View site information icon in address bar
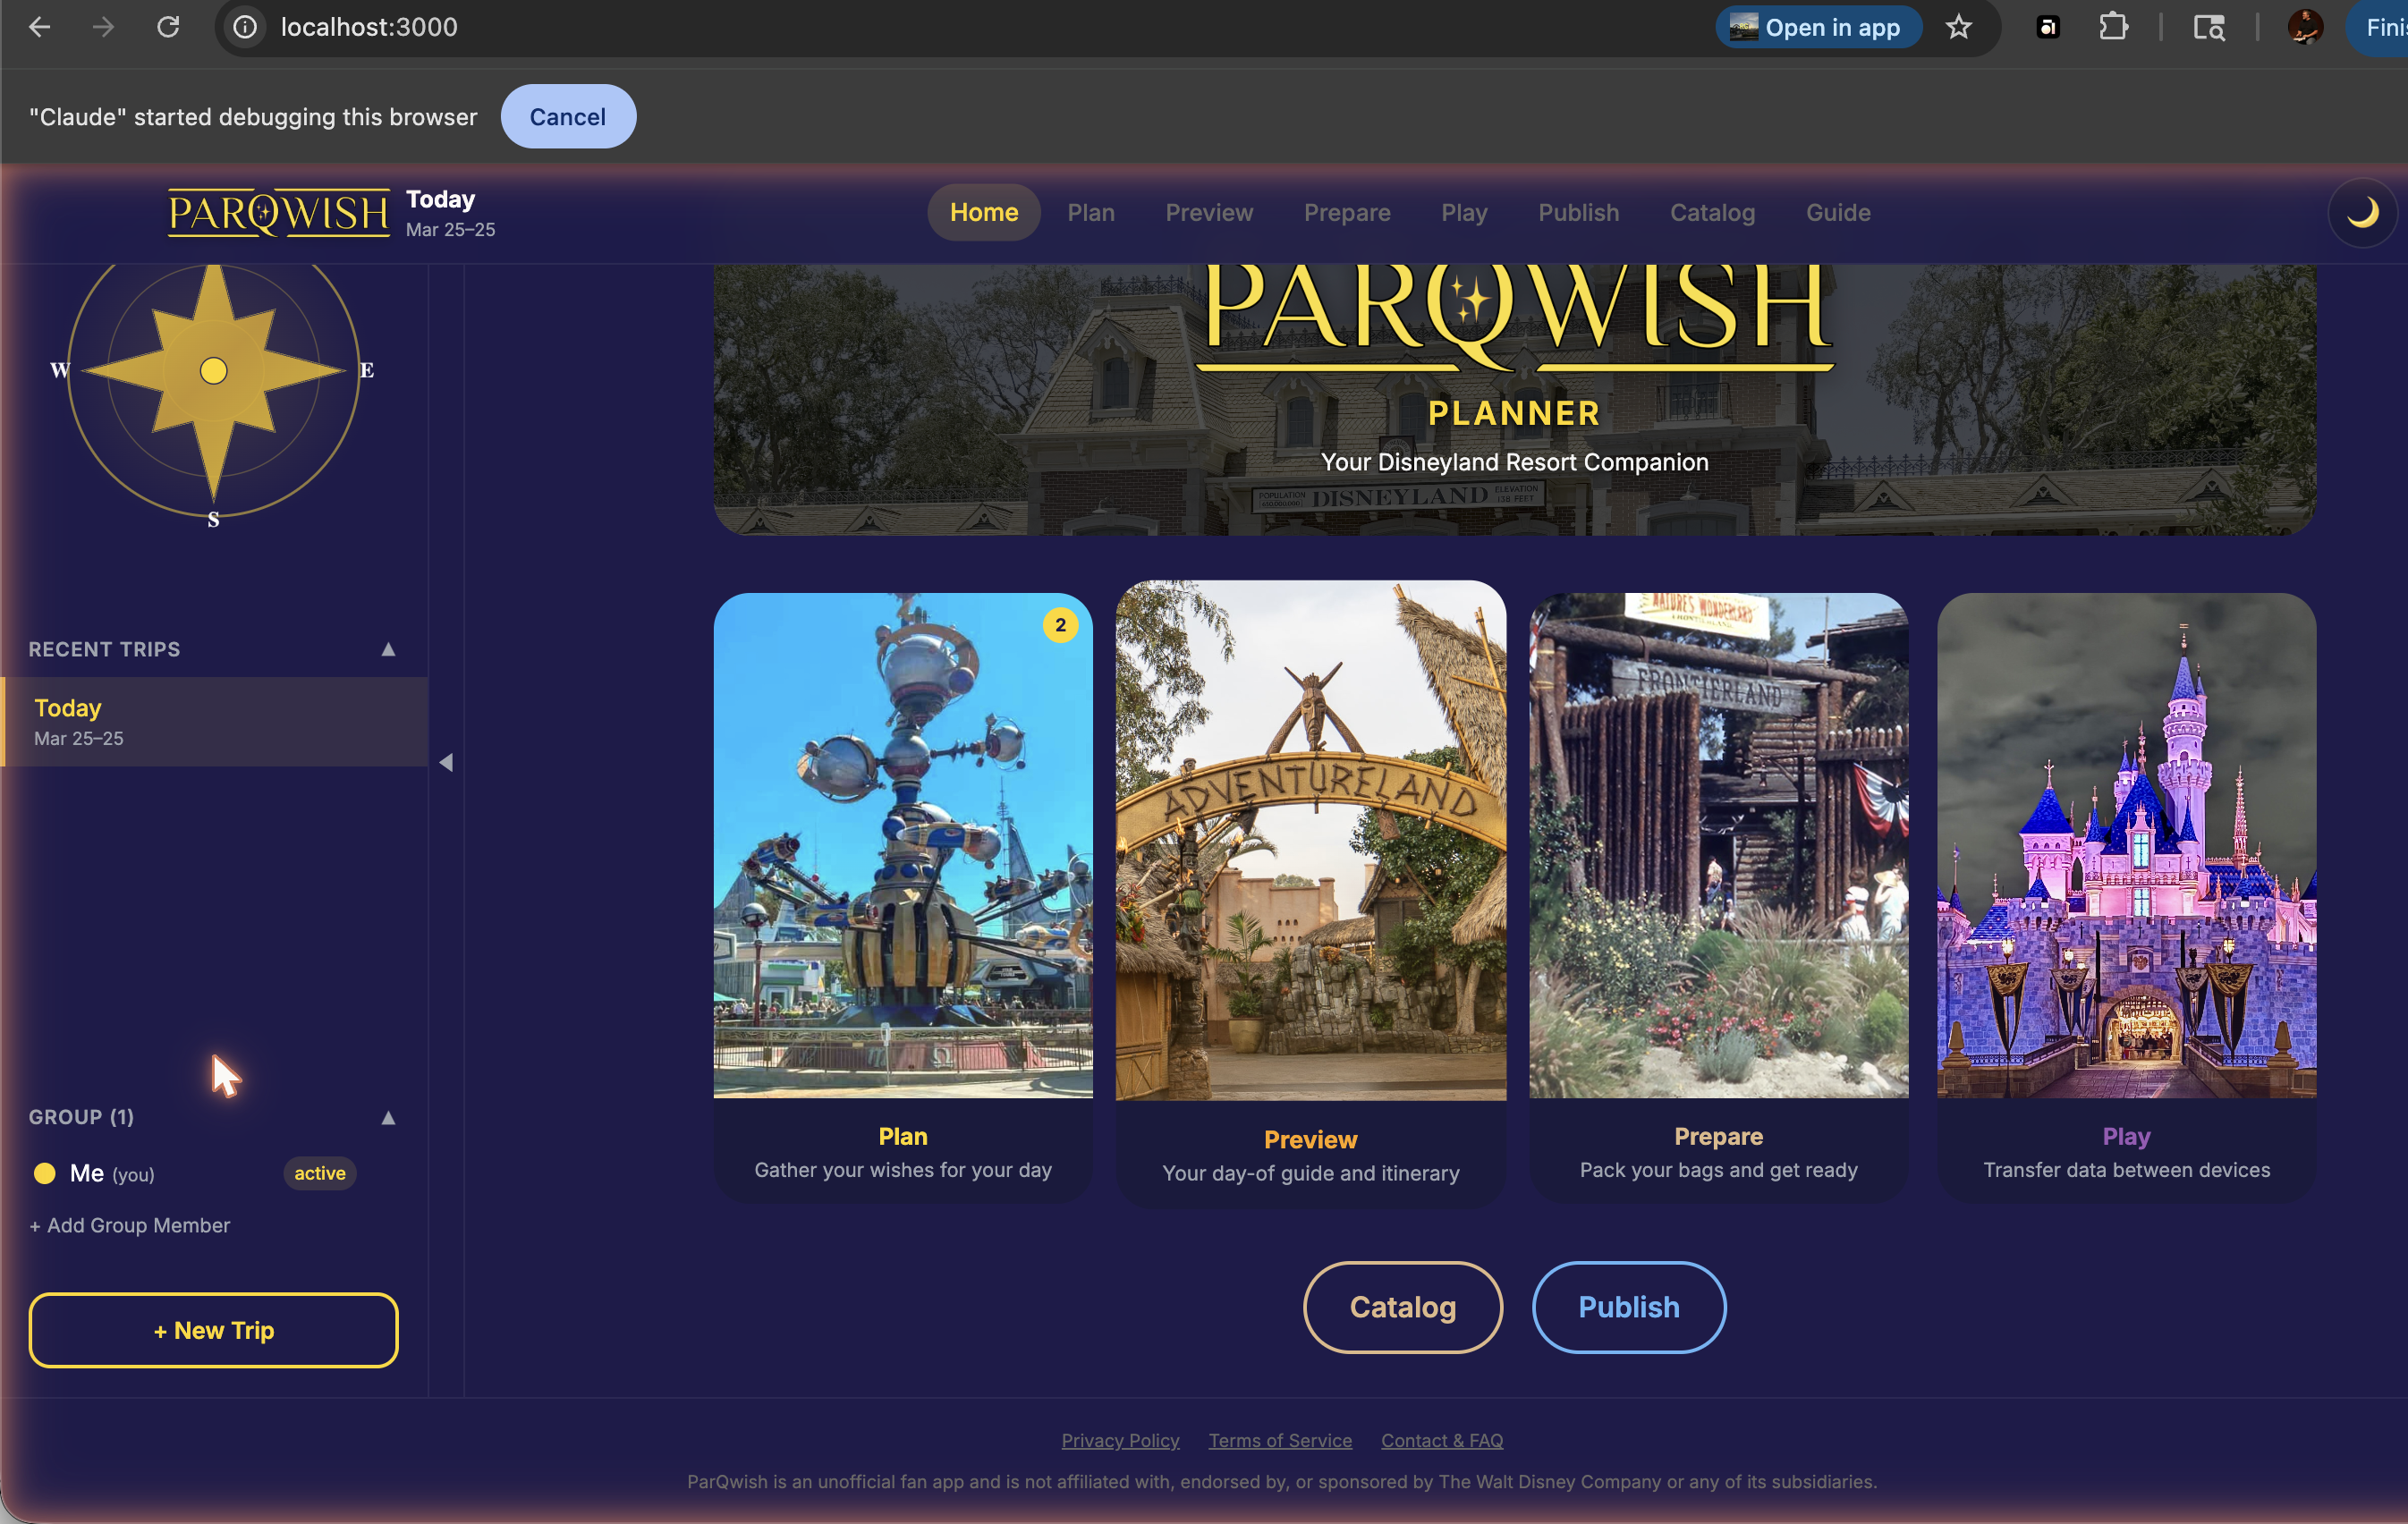Viewport: 2408px width, 1524px height. click(245, 27)
